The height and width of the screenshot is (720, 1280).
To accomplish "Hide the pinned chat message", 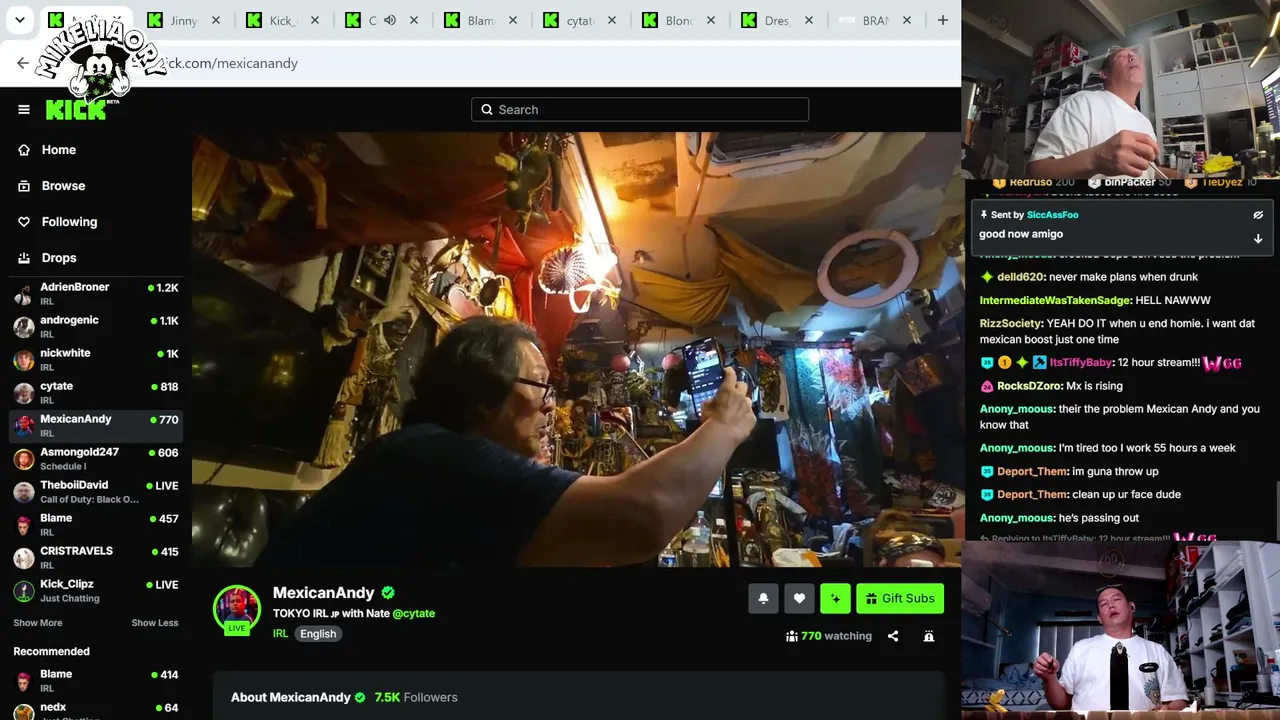I will [1258, 215].
